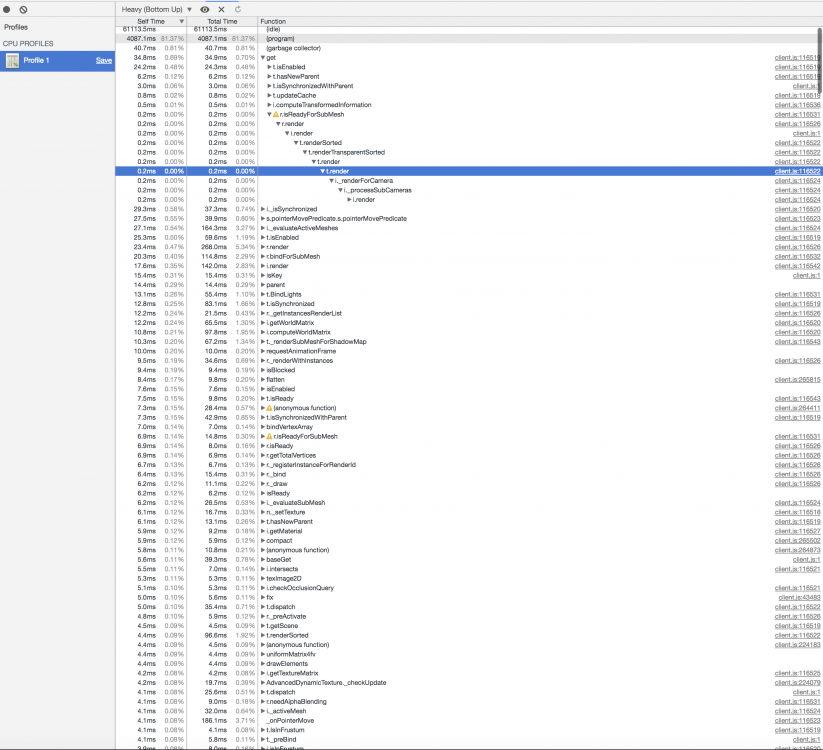Open client.js:265815 link on flatten row
Image resolution: width=823 pixels, height=750 pixels.
point(797,379)
